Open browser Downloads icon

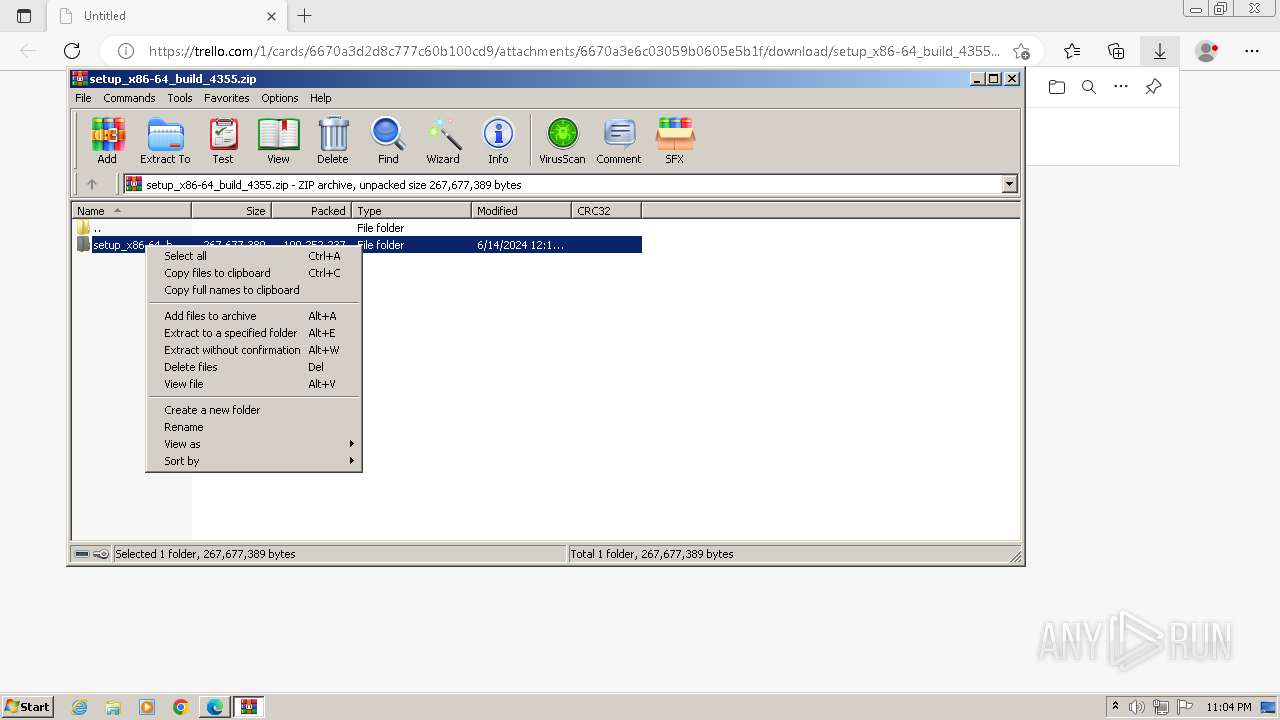click(x=1160, y=51)
